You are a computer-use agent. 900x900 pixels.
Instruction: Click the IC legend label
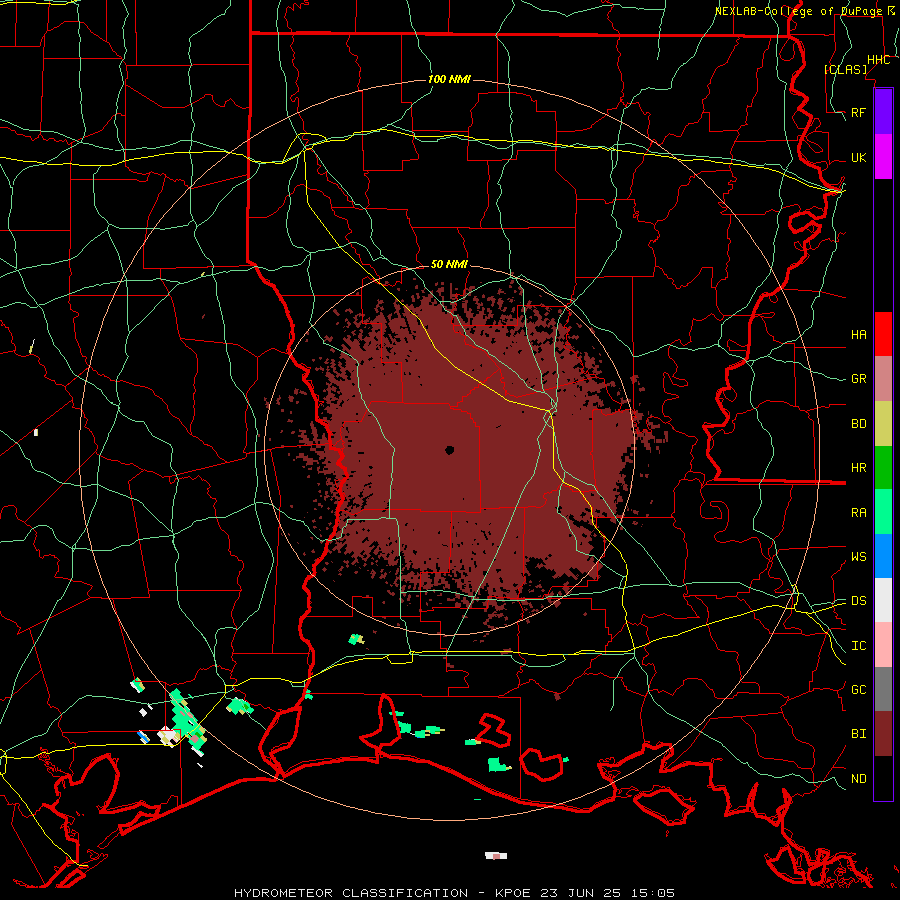[x=858, y=646]
